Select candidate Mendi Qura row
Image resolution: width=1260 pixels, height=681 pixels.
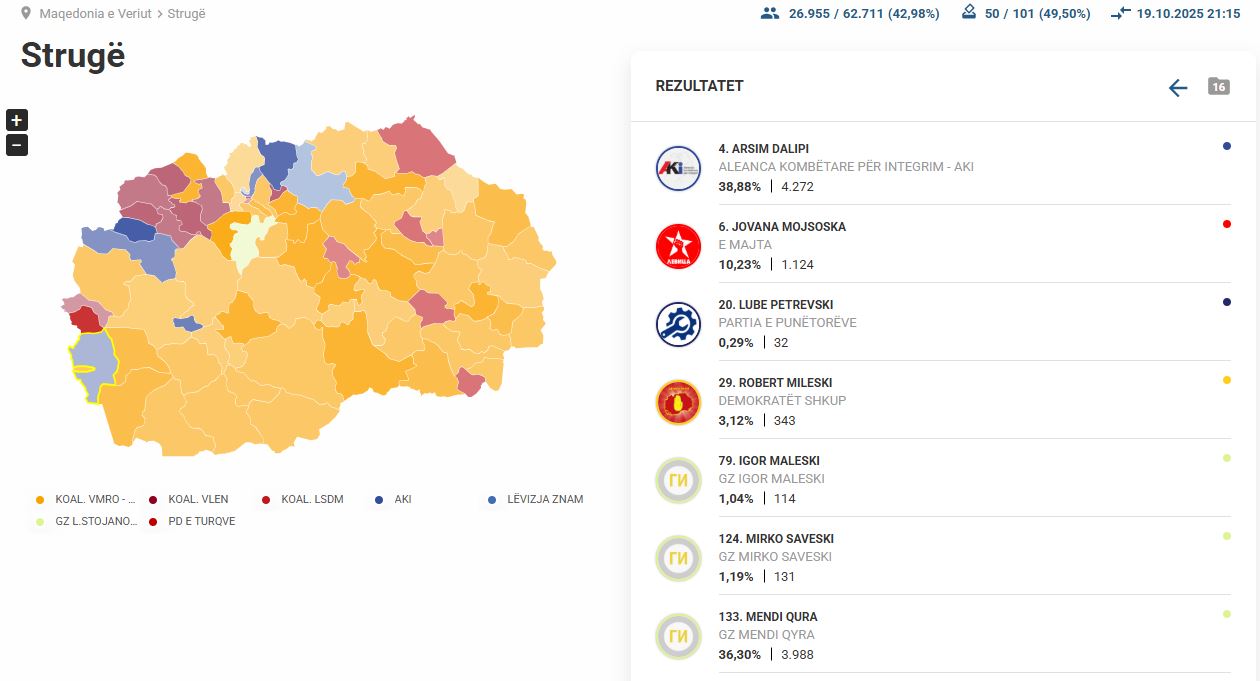click(x=930, y=635)
